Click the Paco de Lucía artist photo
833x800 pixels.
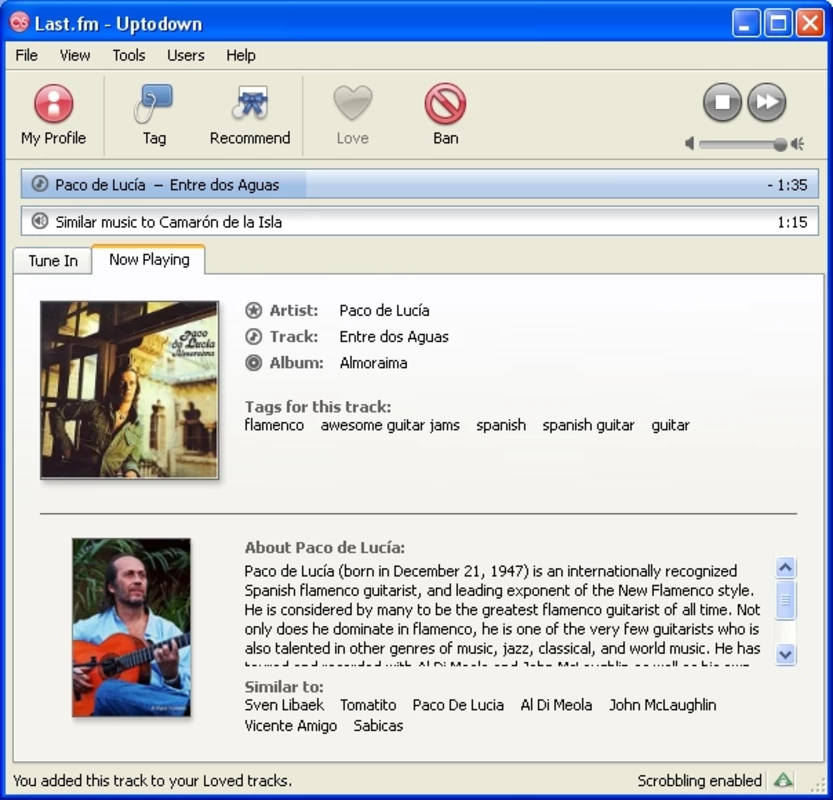click(131, 627)
